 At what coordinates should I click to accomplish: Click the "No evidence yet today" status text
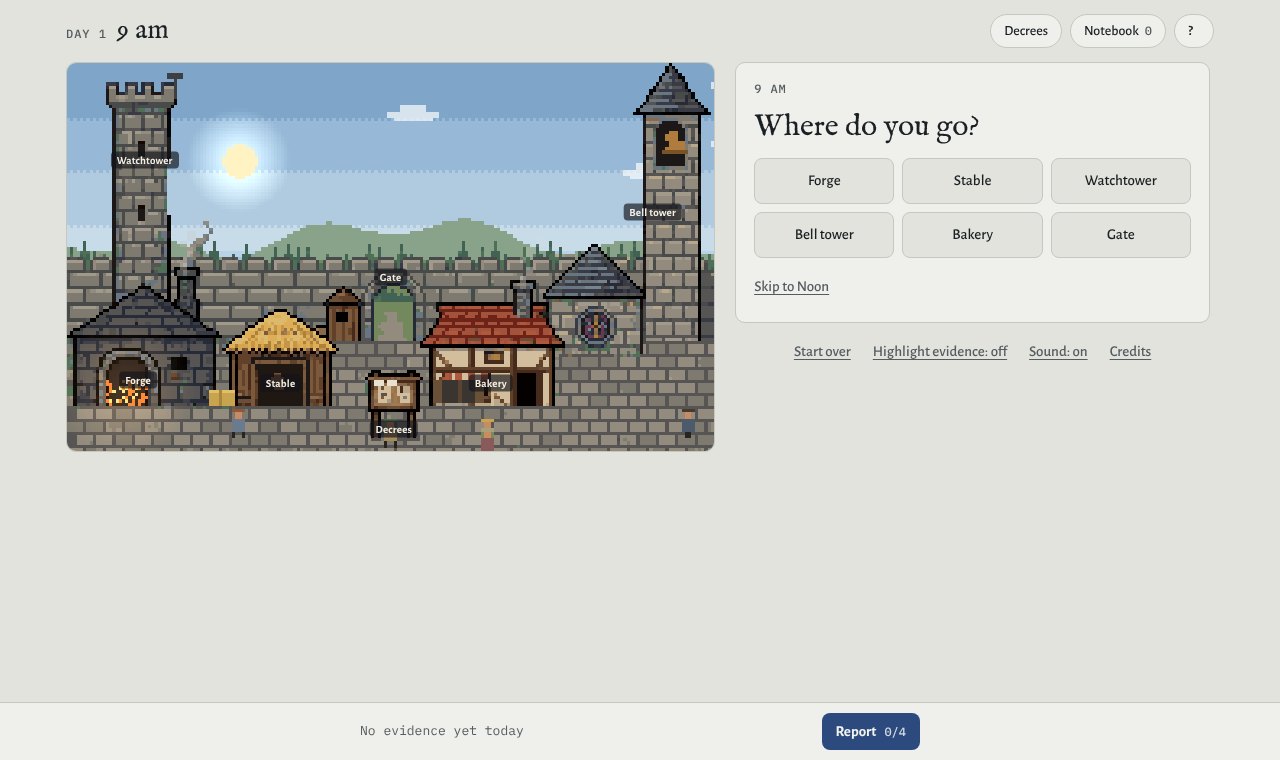click(x=442, y=731)
